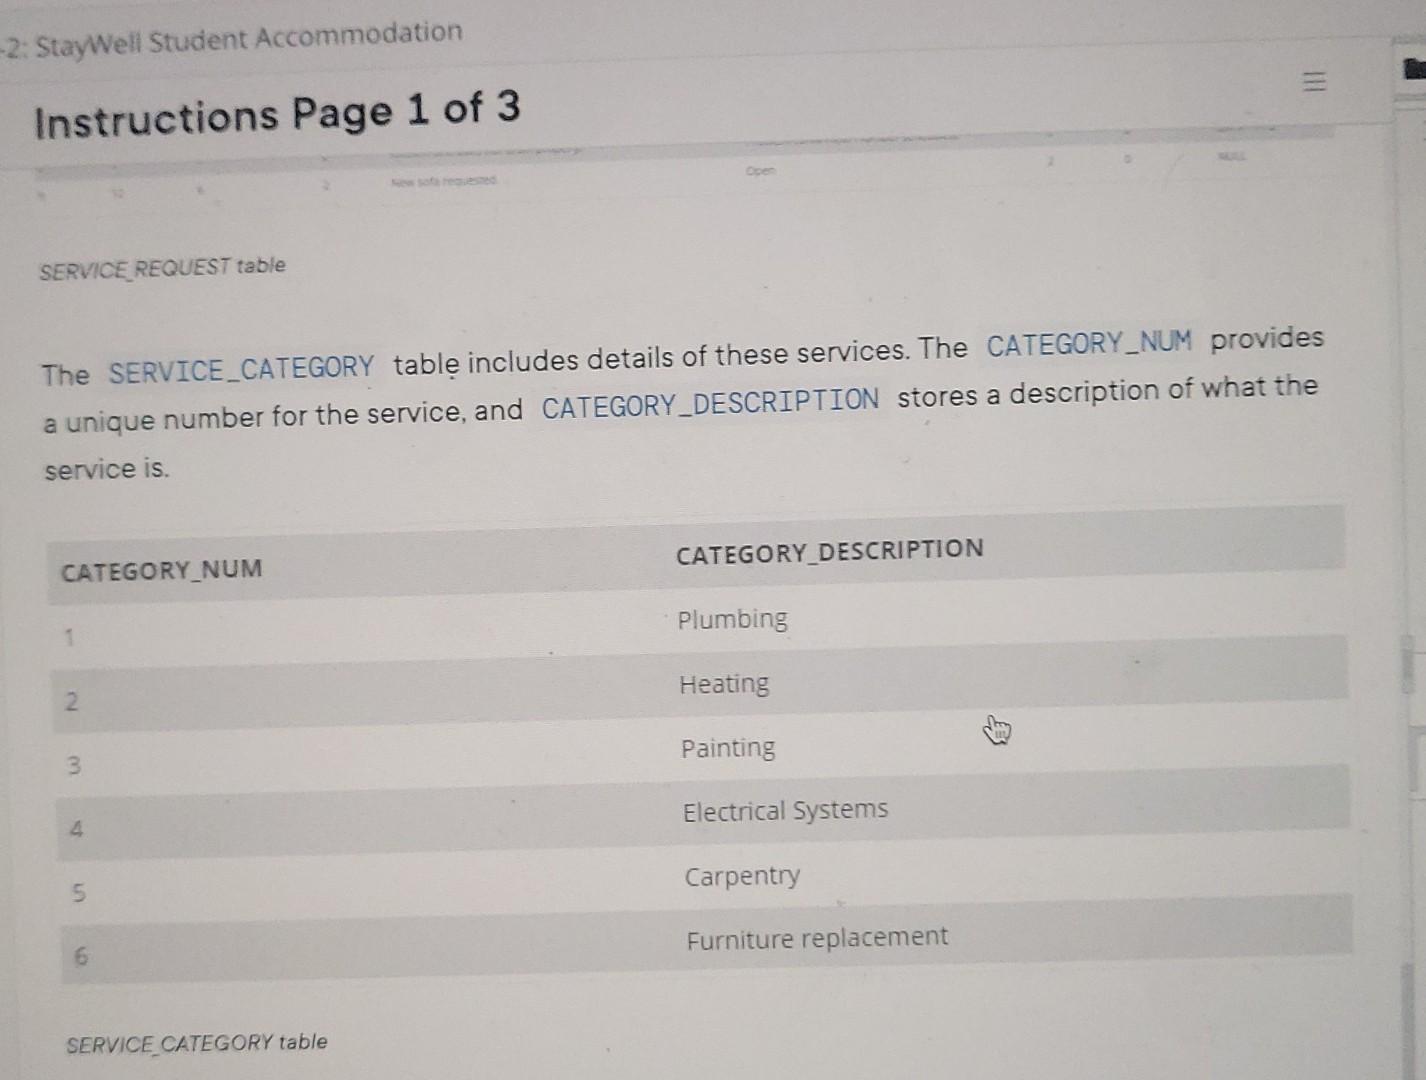Click the faint 'New sofa requested' cell

coord(444,182)
